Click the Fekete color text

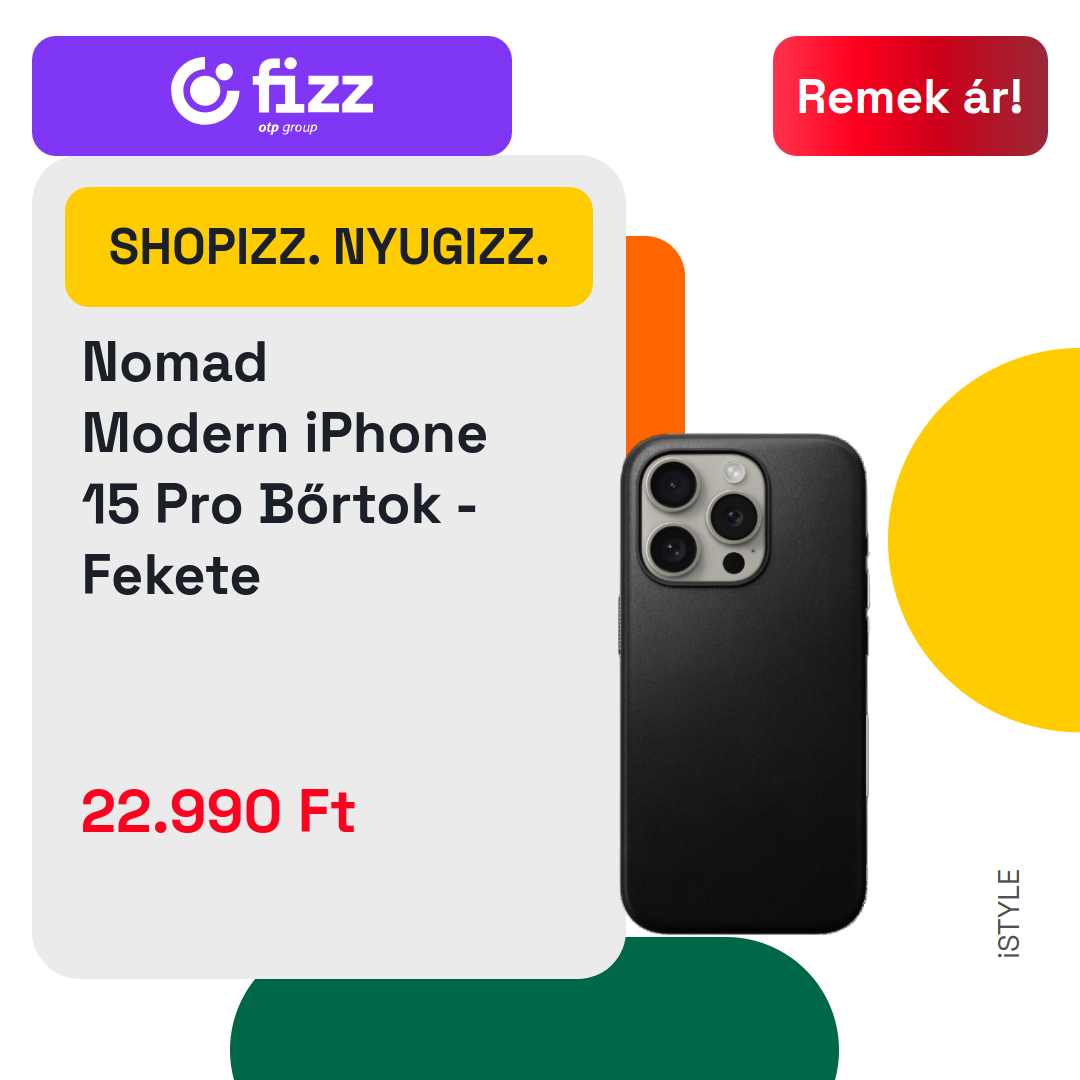172,575
